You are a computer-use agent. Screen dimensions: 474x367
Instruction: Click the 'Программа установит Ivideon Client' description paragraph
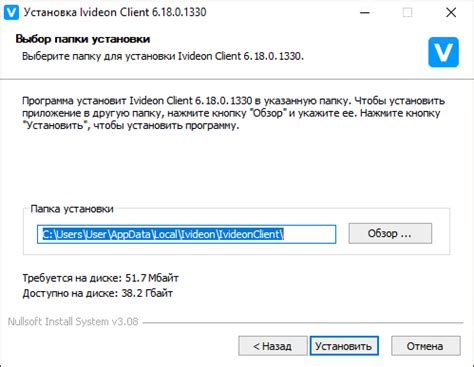coord(233,113)
